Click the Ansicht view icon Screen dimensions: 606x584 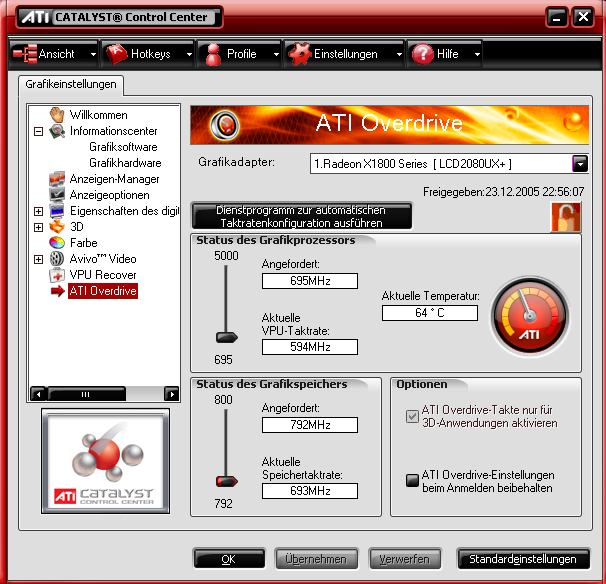point(24,54)
